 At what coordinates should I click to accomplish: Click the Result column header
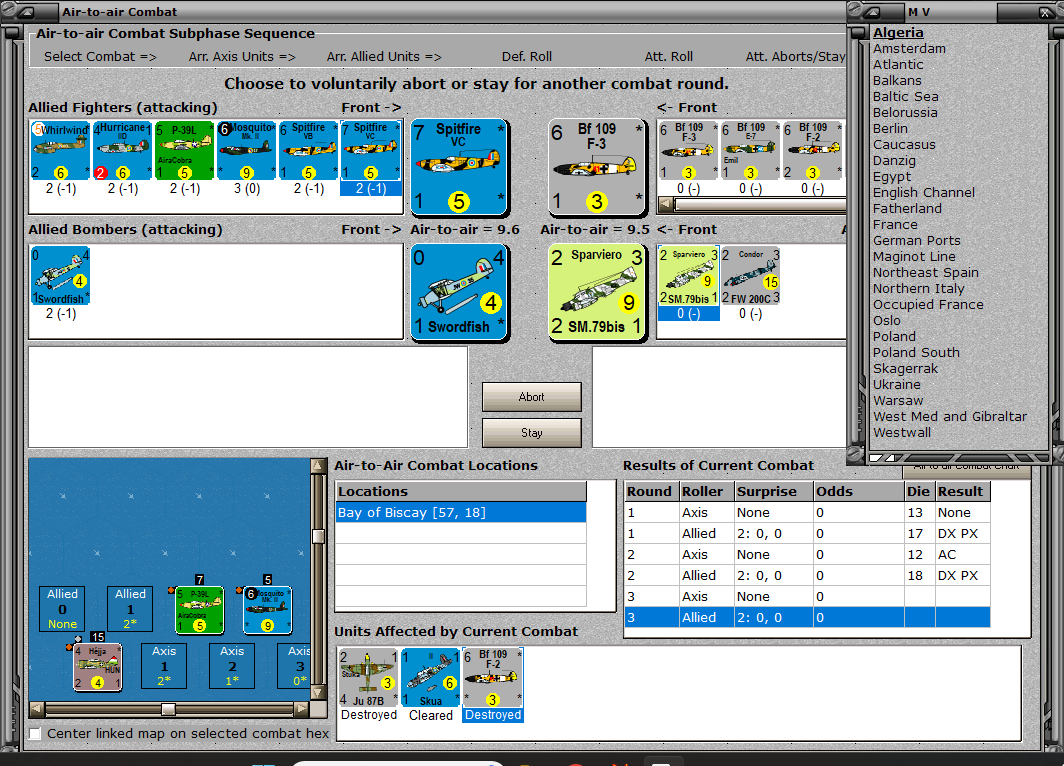click(963, 491)
